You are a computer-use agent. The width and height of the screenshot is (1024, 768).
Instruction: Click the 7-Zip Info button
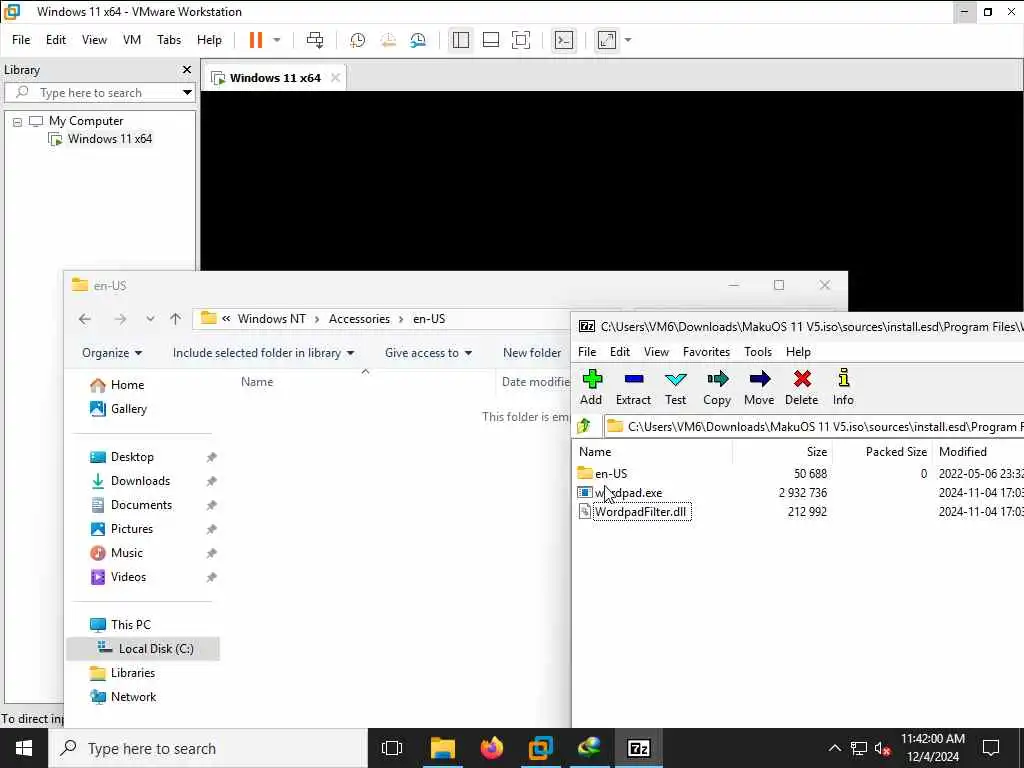[843, 387]
